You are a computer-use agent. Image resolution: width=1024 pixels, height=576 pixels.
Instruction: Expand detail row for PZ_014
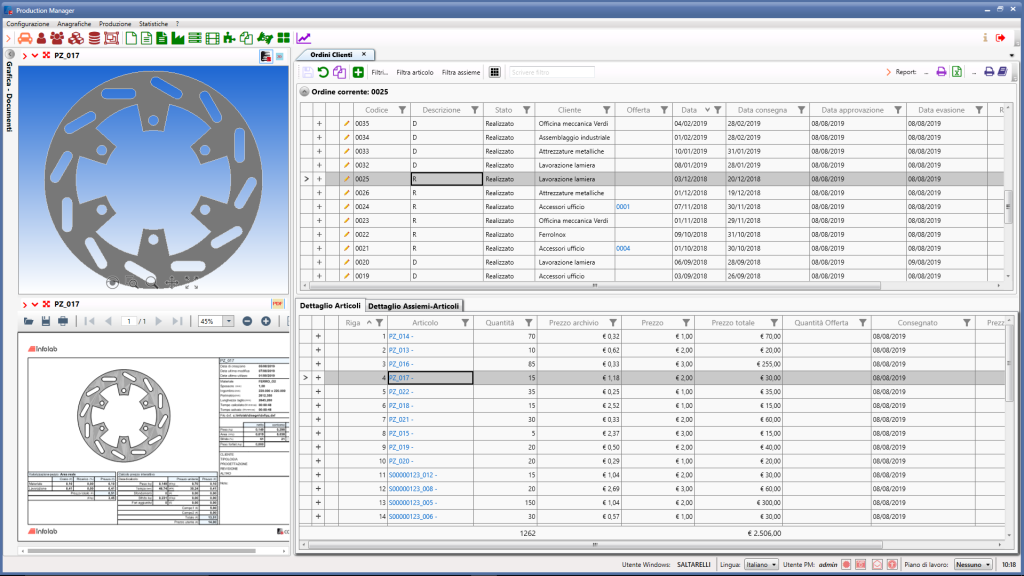tap(318, 336)
